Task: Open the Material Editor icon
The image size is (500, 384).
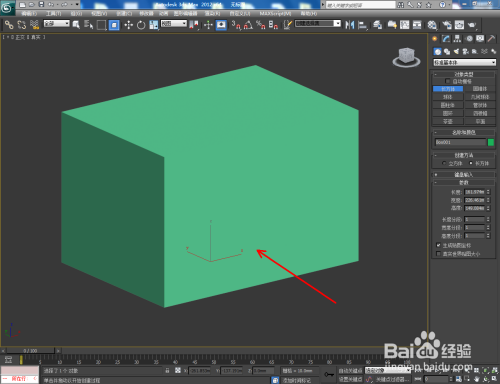Action: 432,25
